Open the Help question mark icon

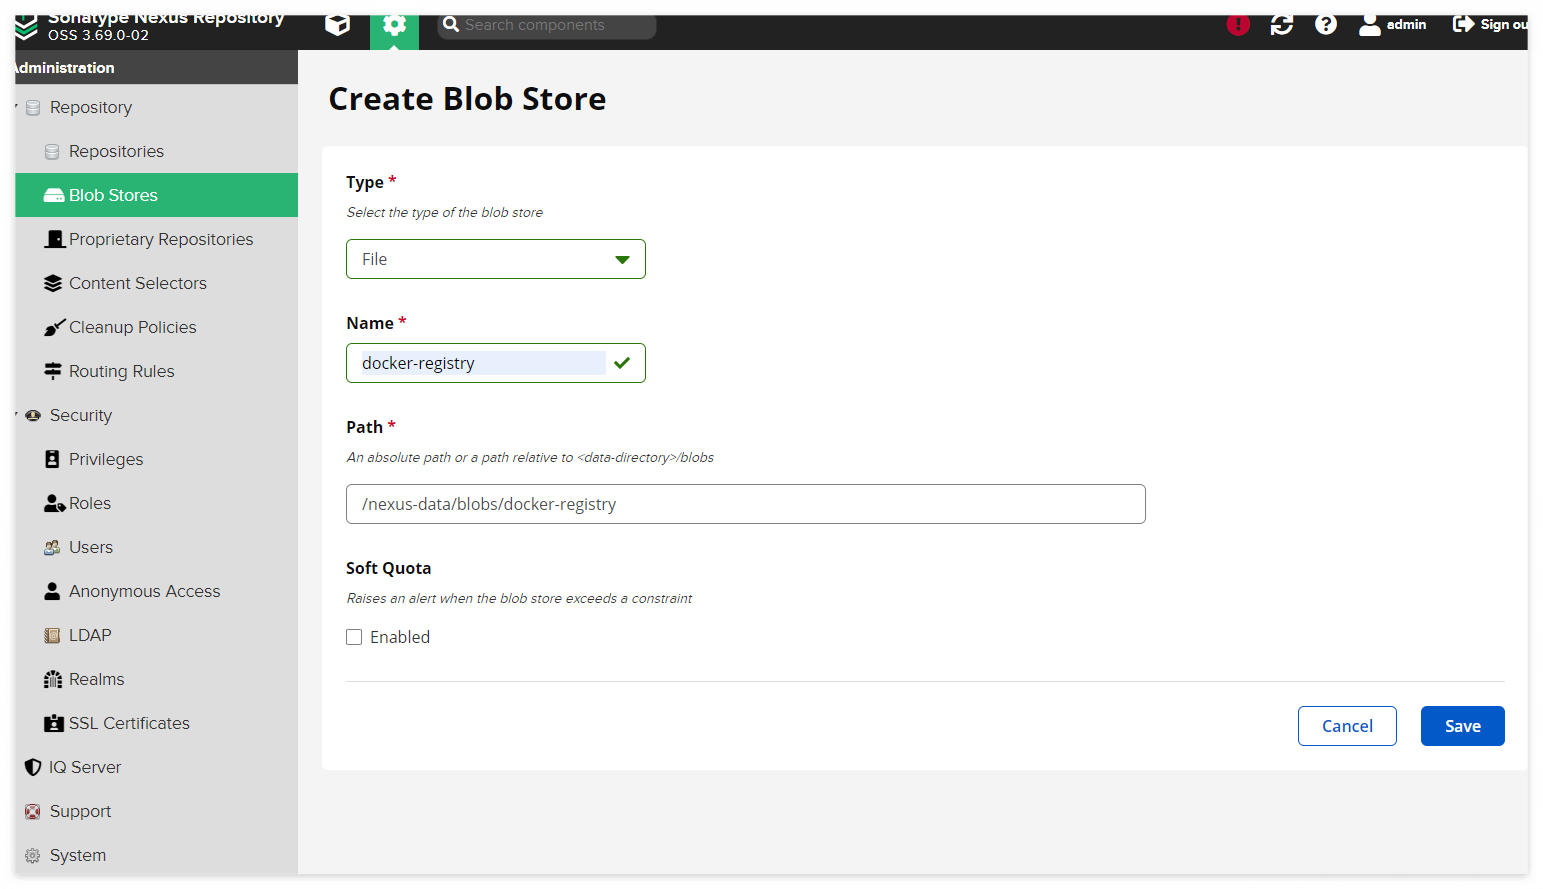coord(1326,25)
